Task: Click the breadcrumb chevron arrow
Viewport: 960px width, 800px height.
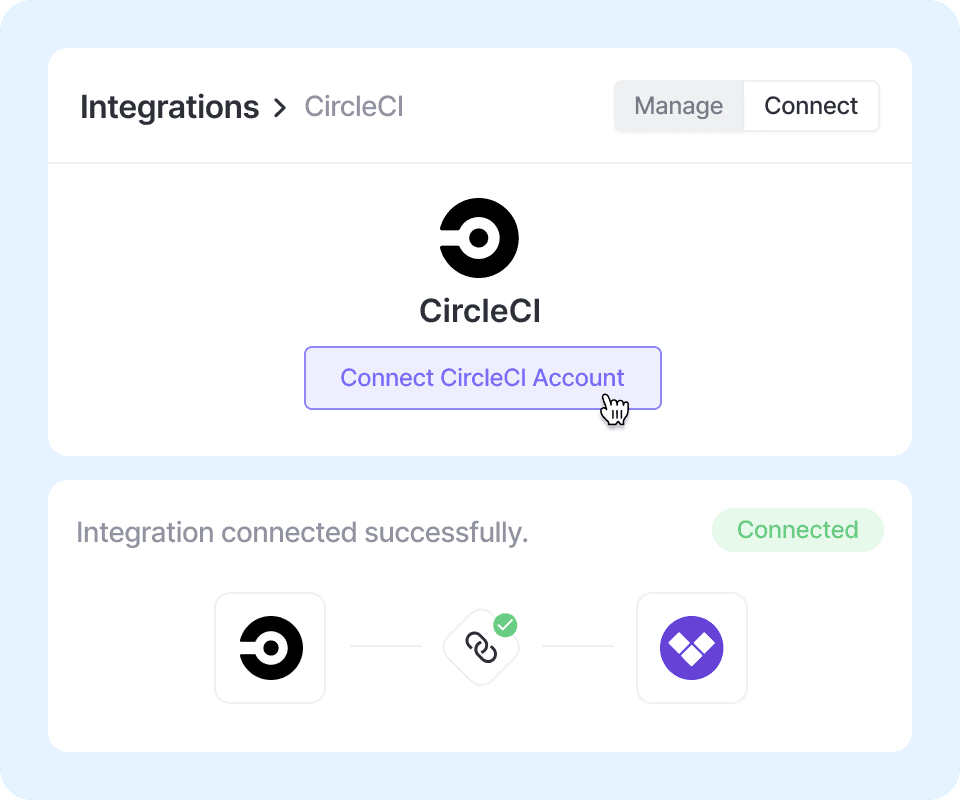Action: point(281,107)
